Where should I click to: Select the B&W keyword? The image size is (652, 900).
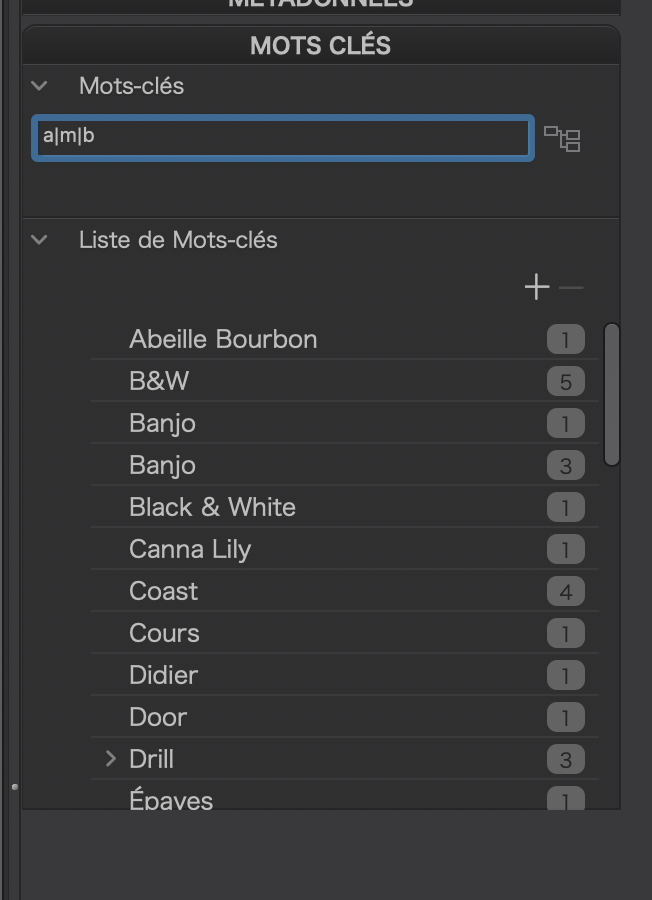click(x=159, y=381)
